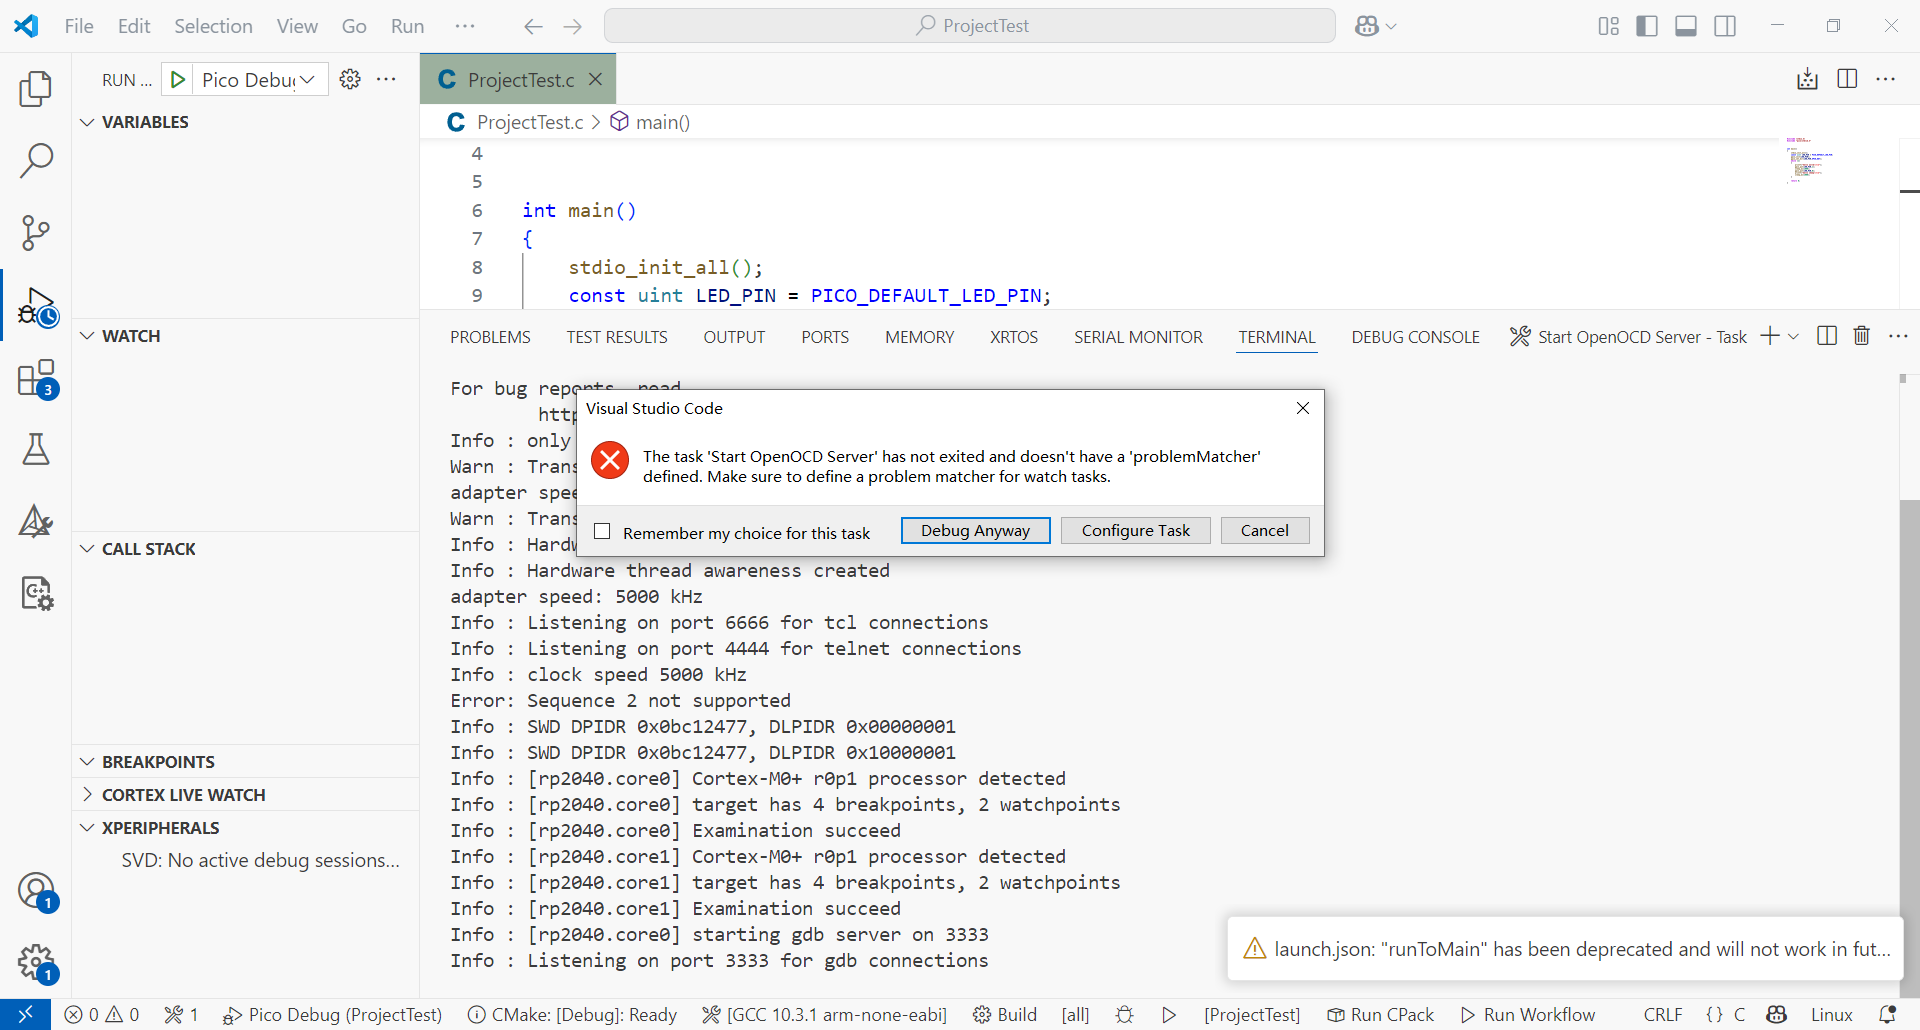Image resolution: width=1920 pixels, height=1030 pixels.
Task: Click the editor minimap
Action: (x=1810, y=160)
